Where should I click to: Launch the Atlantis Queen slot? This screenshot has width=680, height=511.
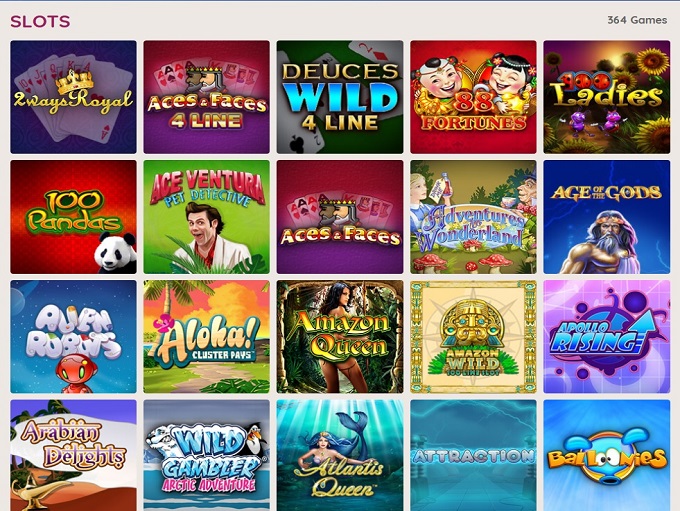click(340, 455)
